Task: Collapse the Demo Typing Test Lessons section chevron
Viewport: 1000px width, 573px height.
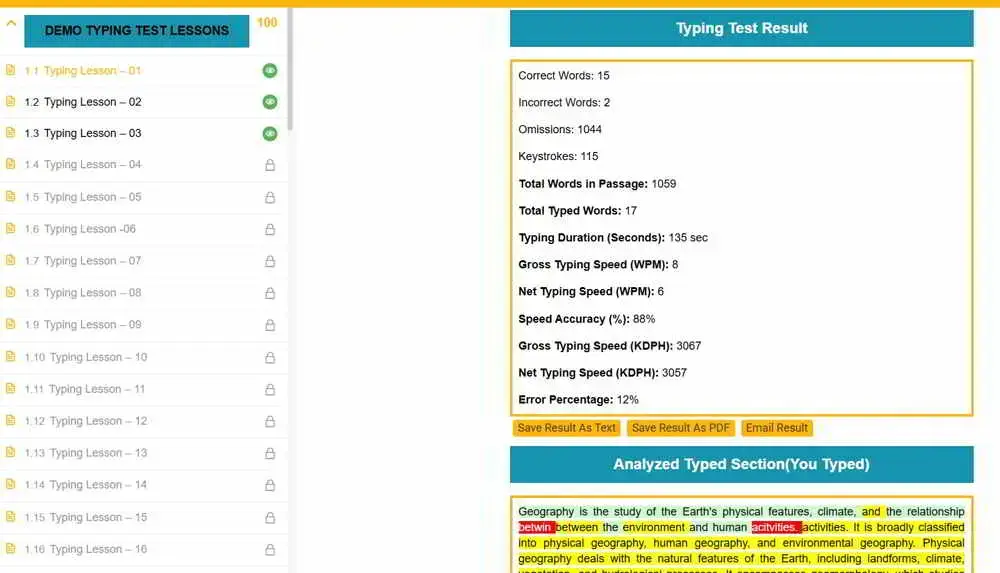Action: [11, 26]
